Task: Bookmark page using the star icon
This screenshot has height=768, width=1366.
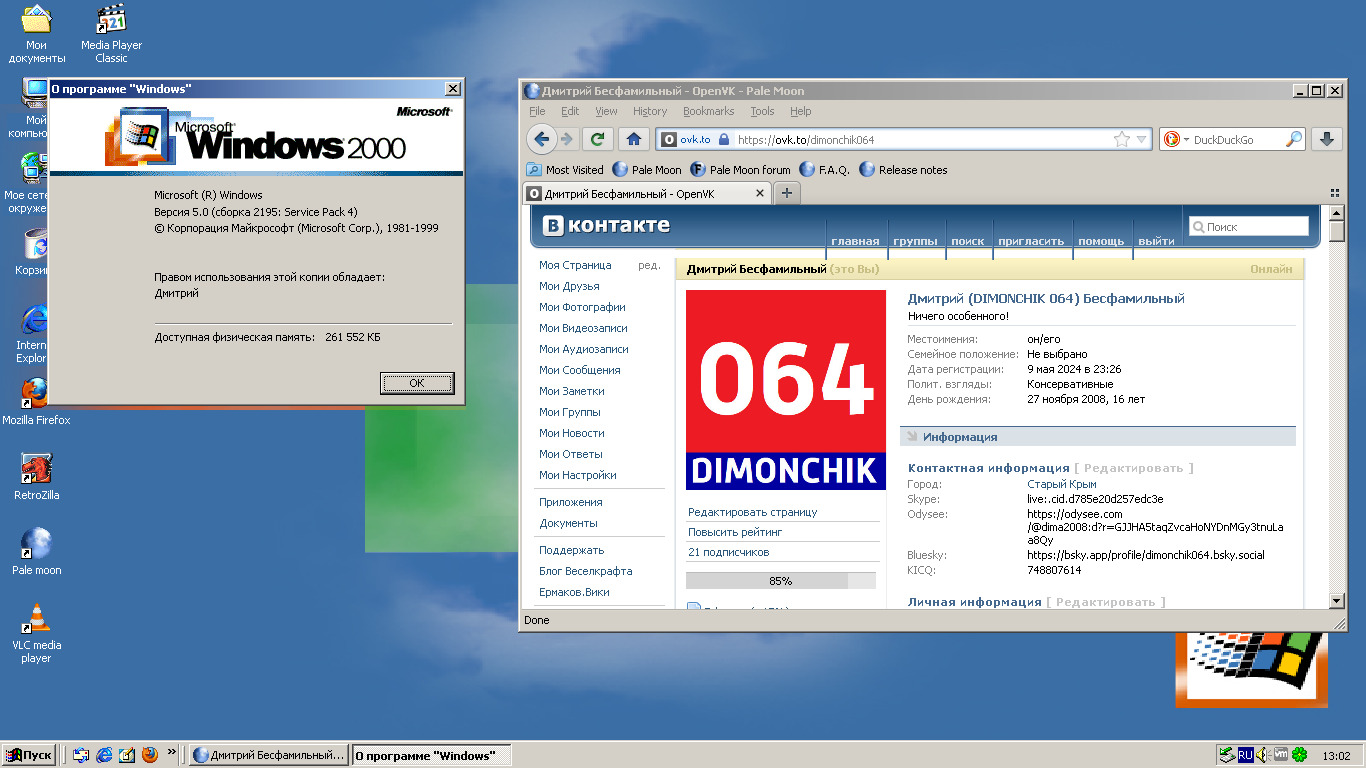Action: [1122, 140]
